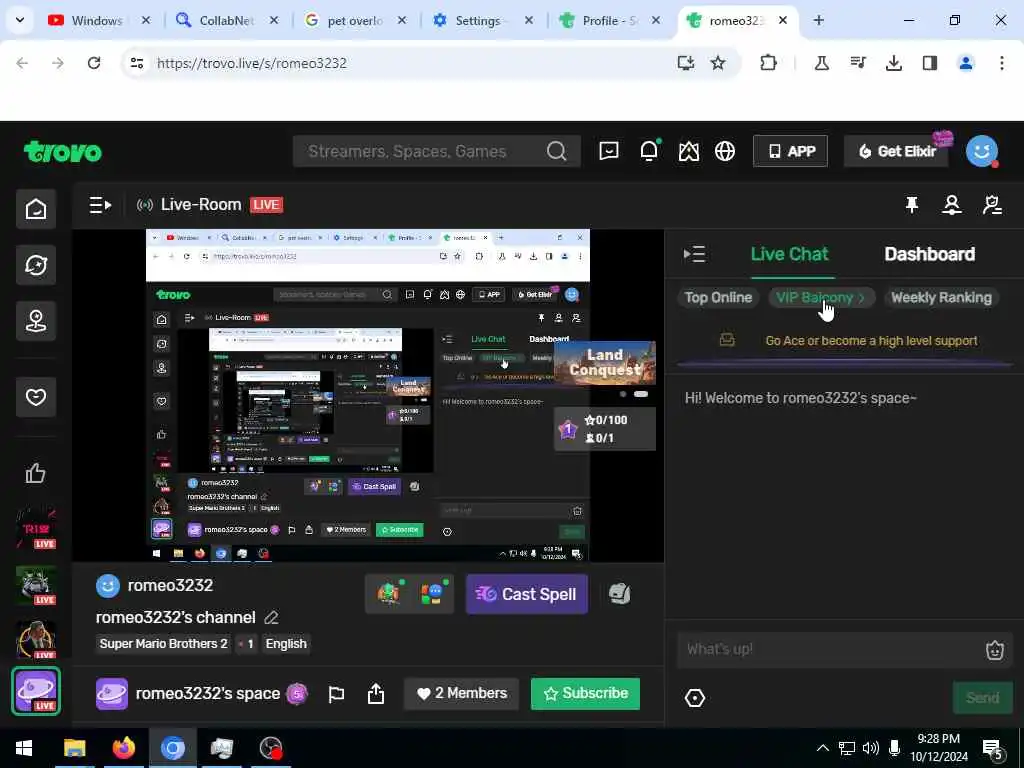Toggle the Live-Room sidebar list icon
The height and width of the screenshot is (768, 1024).
pos(100,205)
